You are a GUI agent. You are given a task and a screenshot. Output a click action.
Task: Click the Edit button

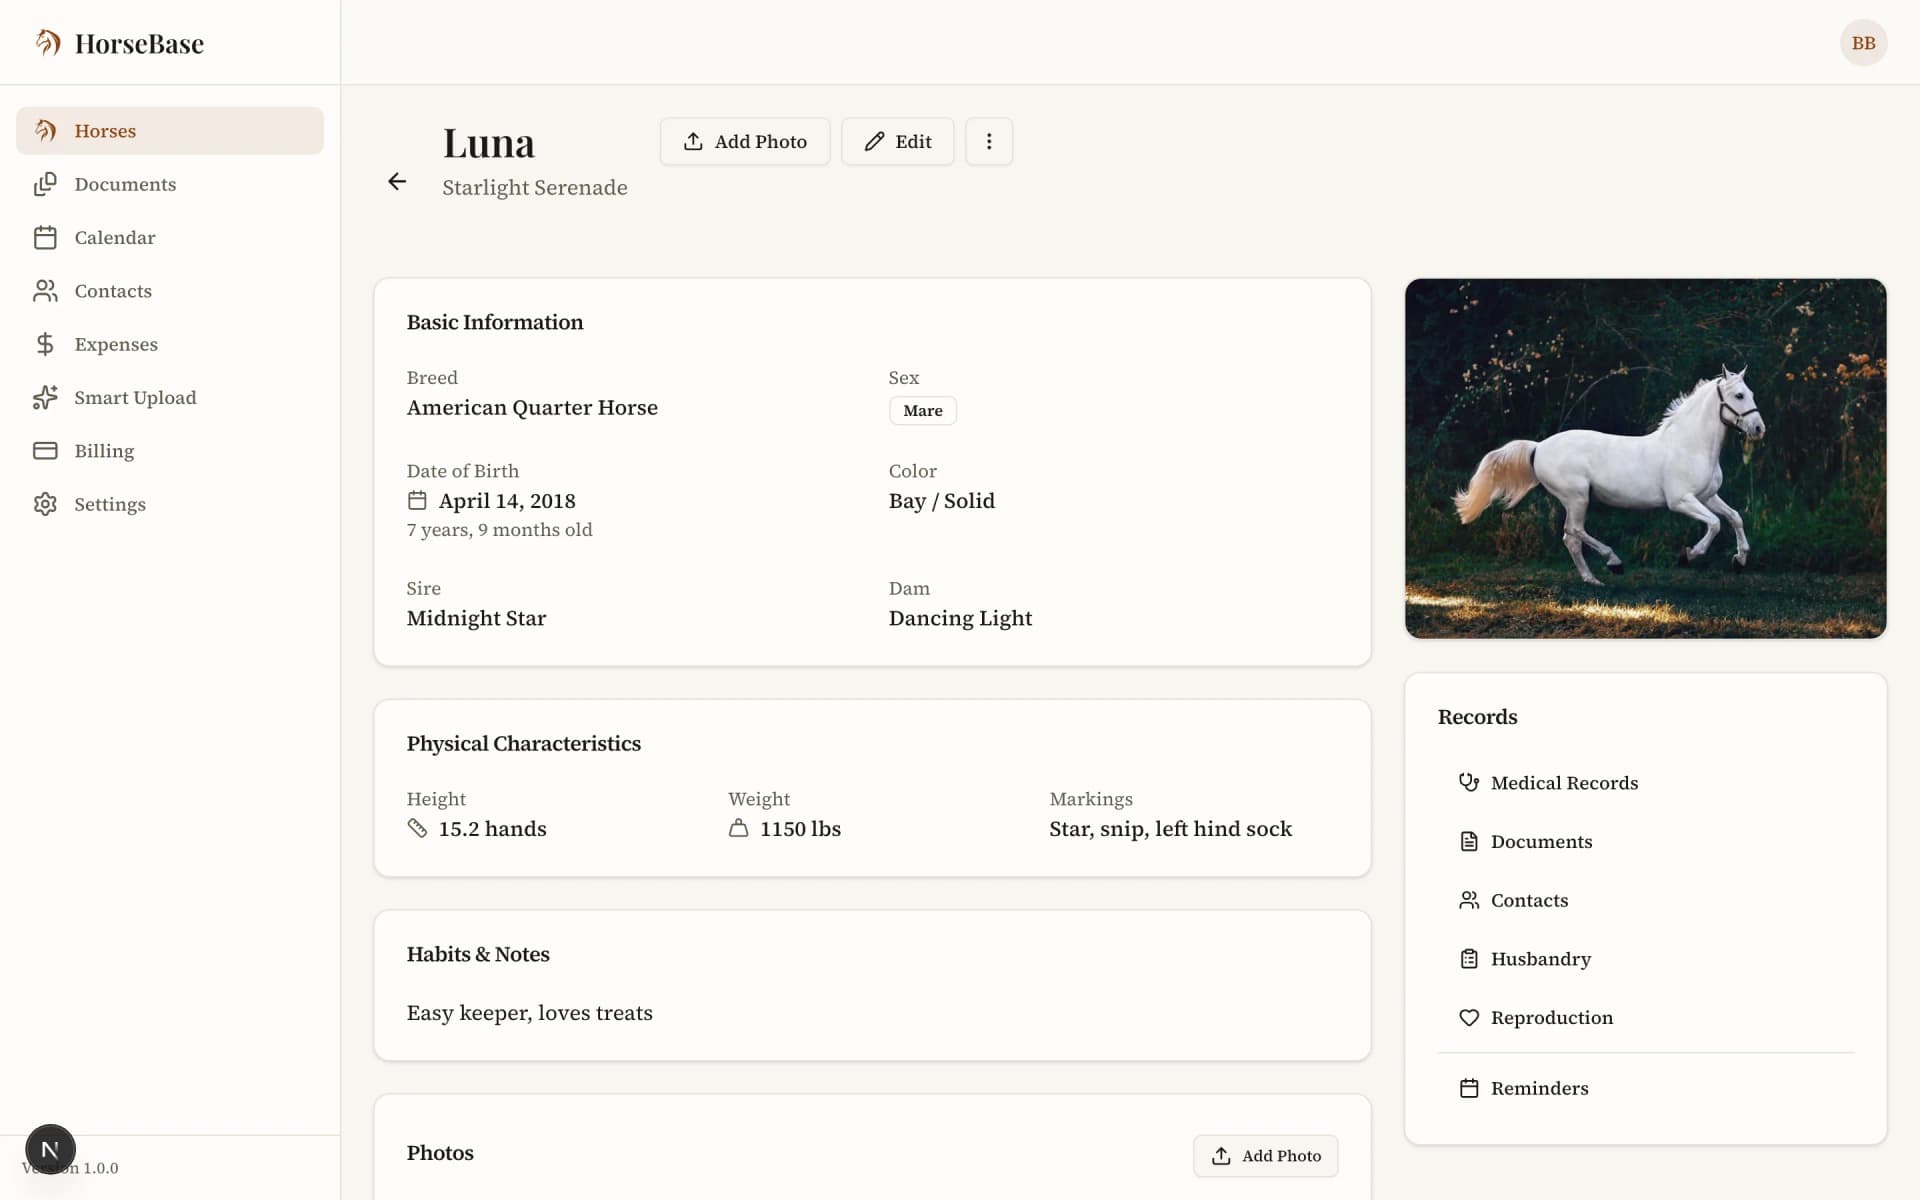(x=897, y=141)
